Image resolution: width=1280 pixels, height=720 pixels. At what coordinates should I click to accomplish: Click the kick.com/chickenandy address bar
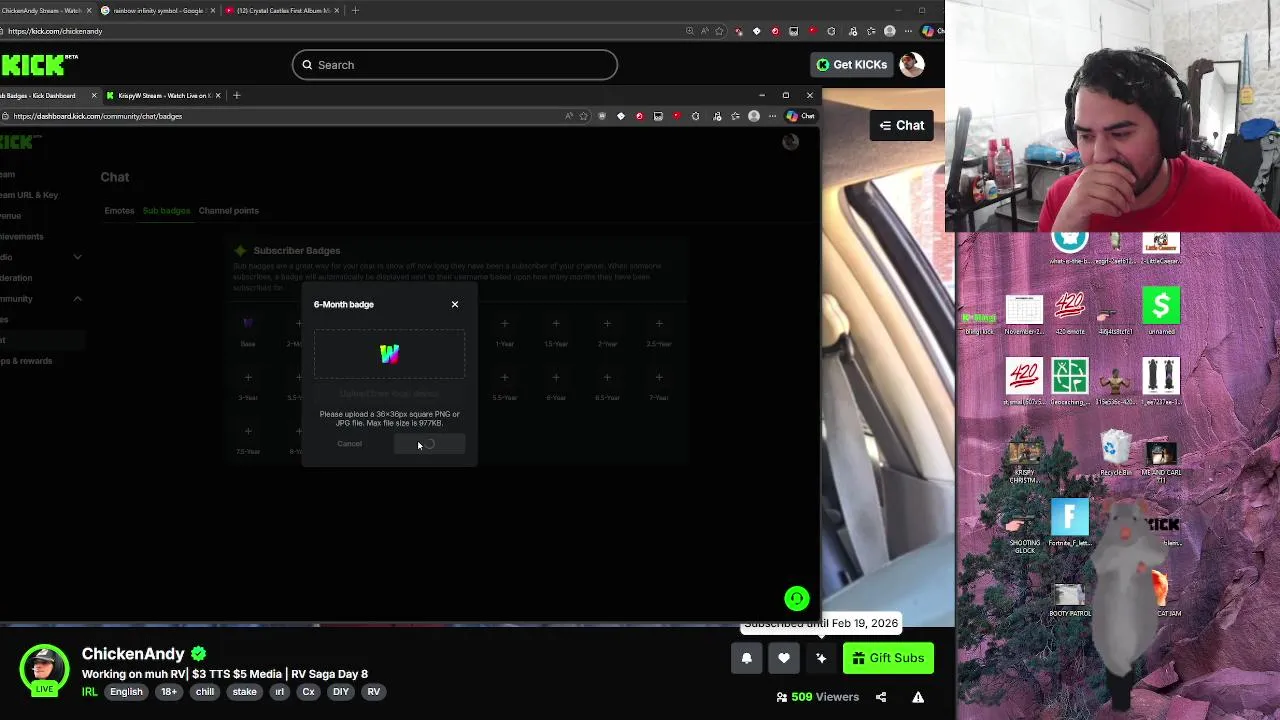(340, 31)
